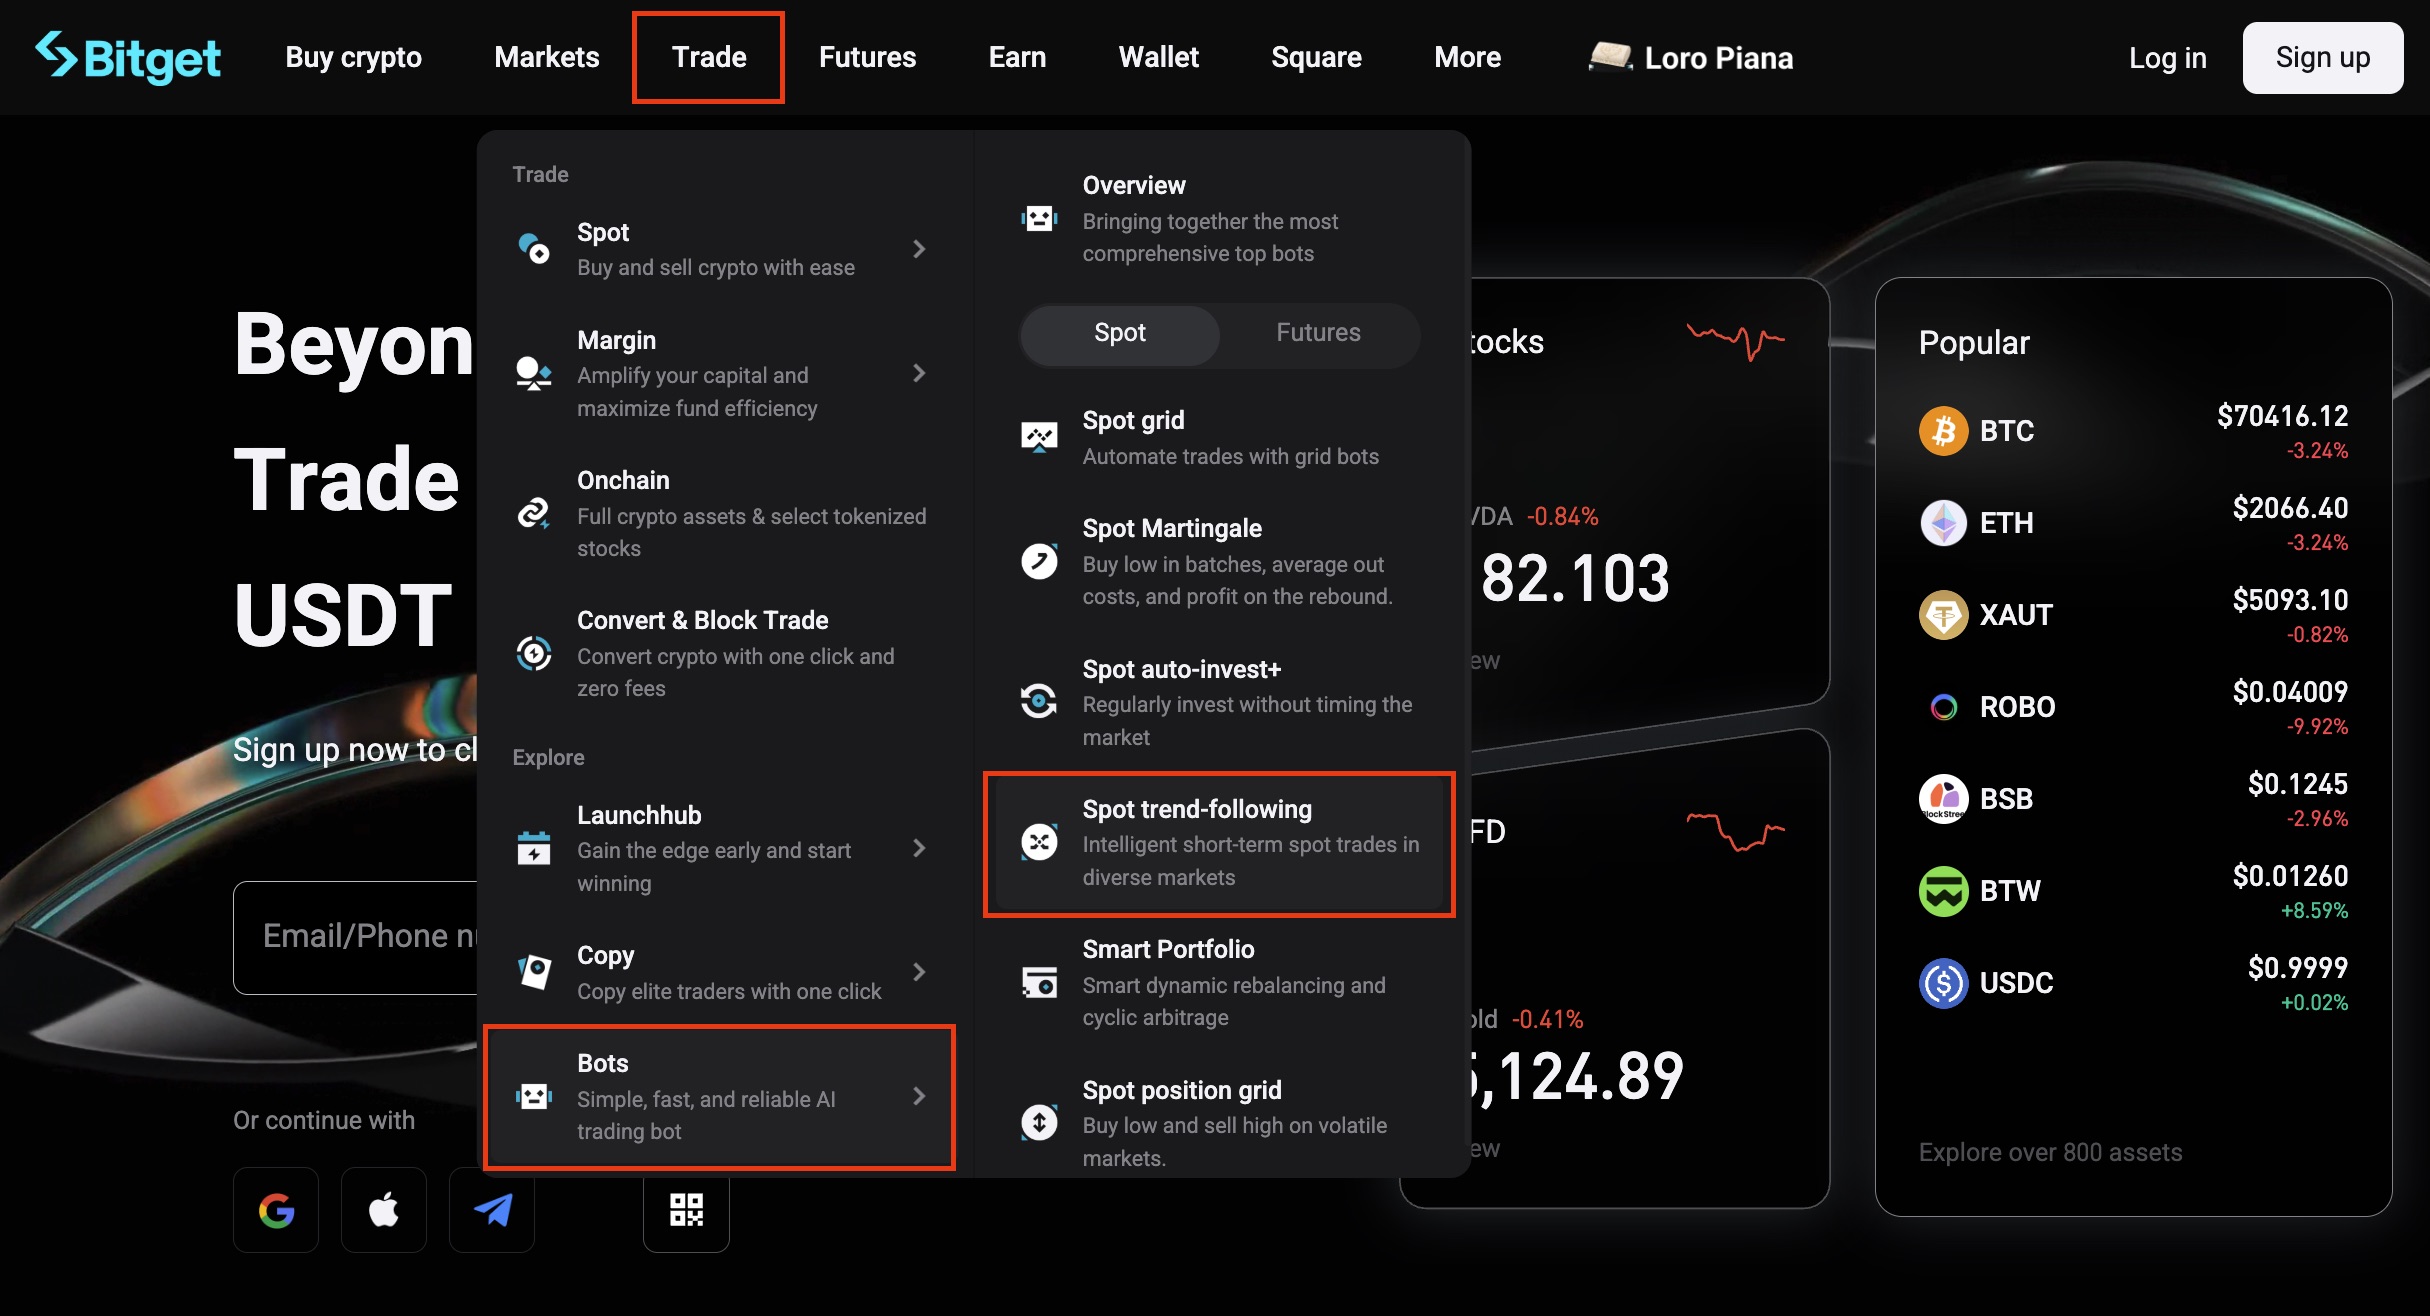Select the Spot bots toggle
Screen dimensions: 2430x1316
[x=1118, y=333]
